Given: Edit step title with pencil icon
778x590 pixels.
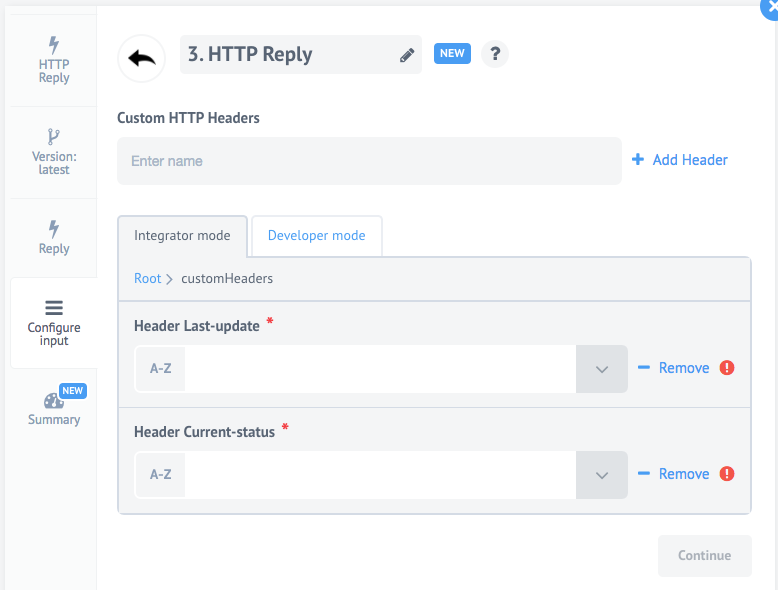Looking at the screenshot, I should tap(407, 55).
